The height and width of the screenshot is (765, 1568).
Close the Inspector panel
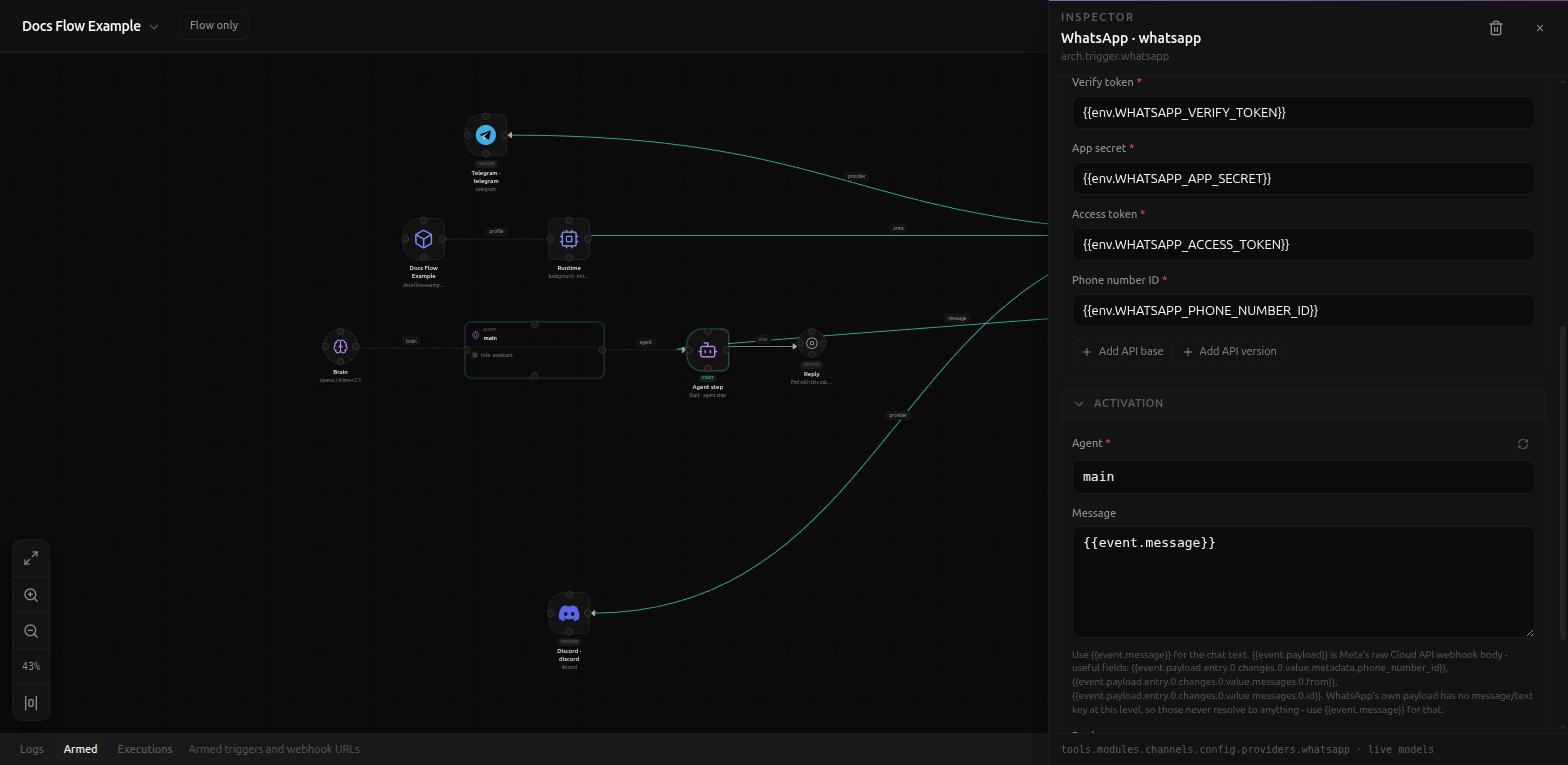[1540, 28]
